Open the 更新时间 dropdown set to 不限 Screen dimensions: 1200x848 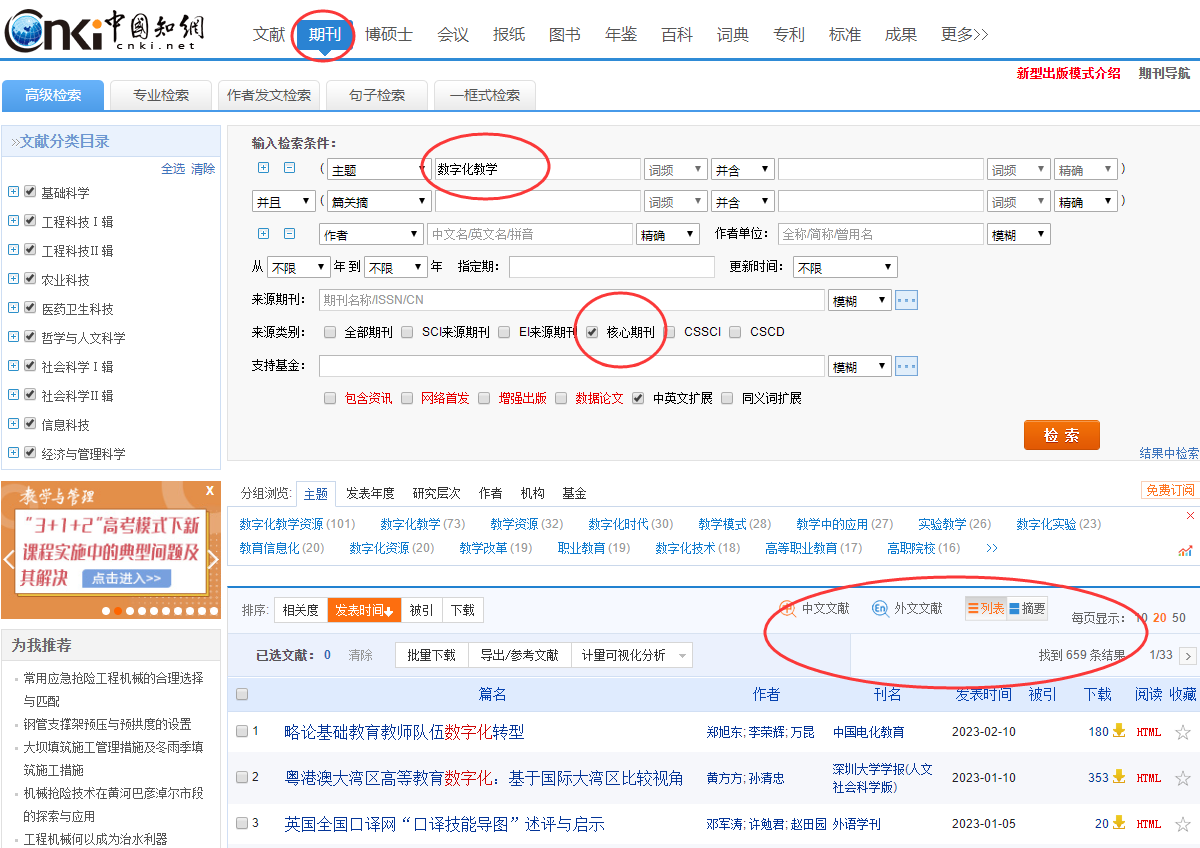[x=845, y=268]
